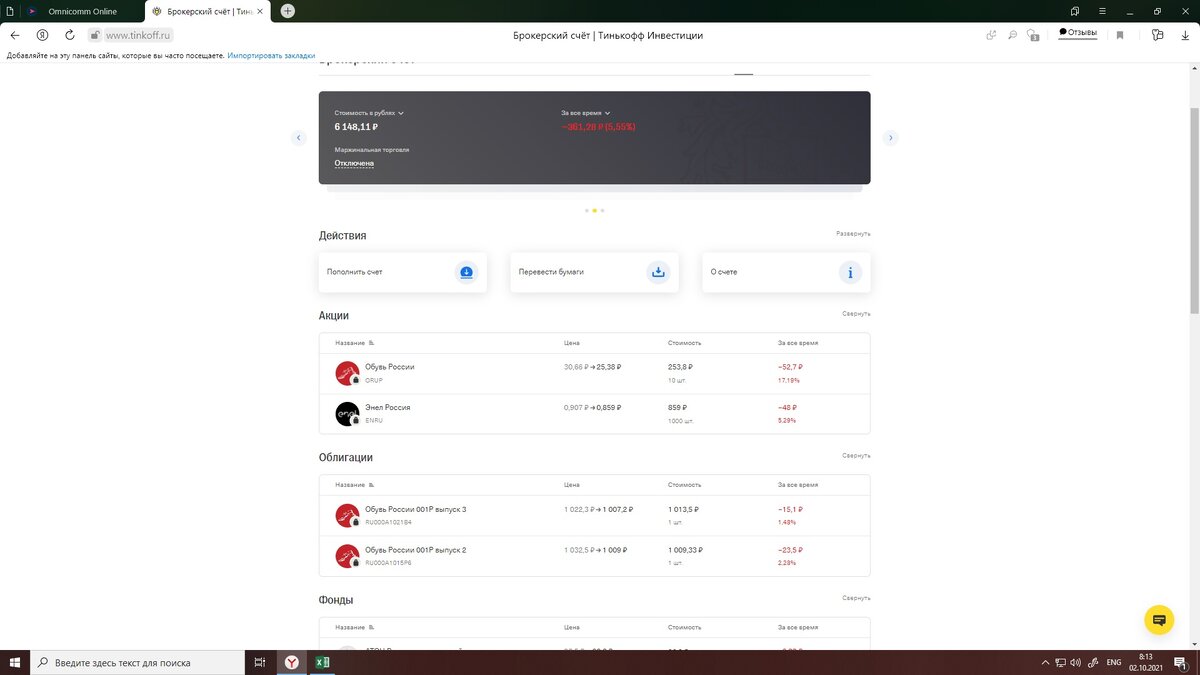The height and width of the screenshot is (675, 1200).
Task: Click the Обувь России ORUP stock logo
Action: click(347, 373)
